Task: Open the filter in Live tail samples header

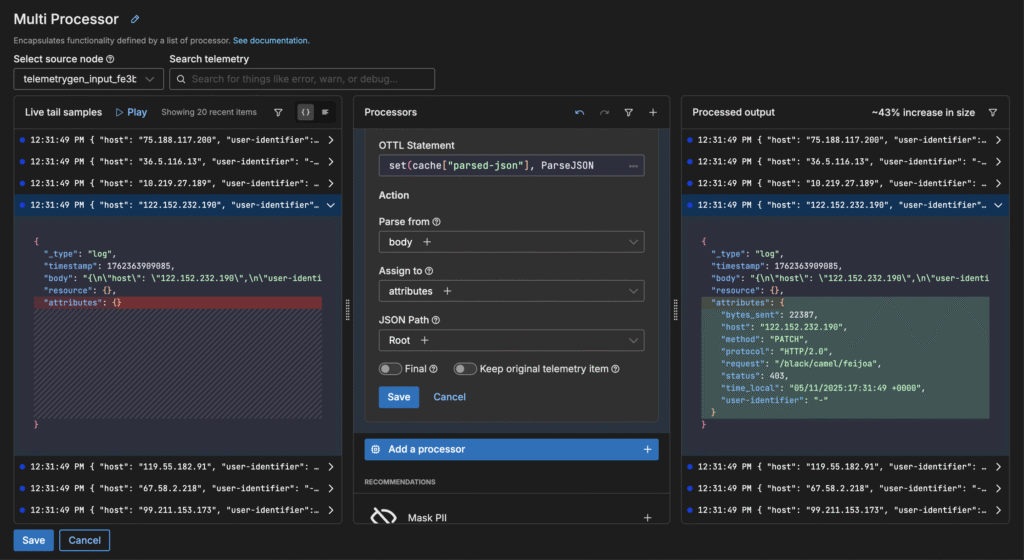Action: (278, 113)
